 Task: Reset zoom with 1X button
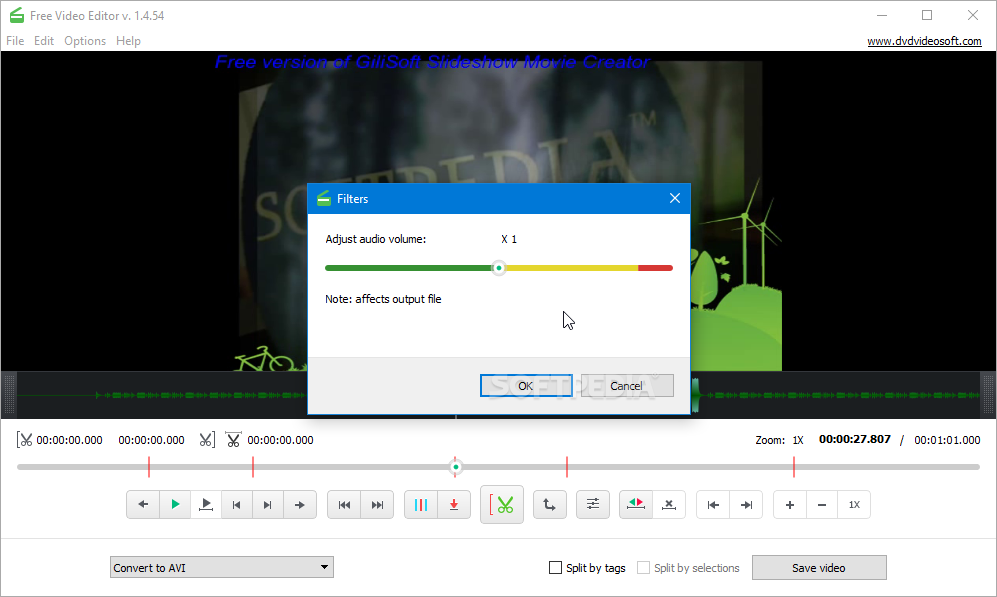point(854,505)
